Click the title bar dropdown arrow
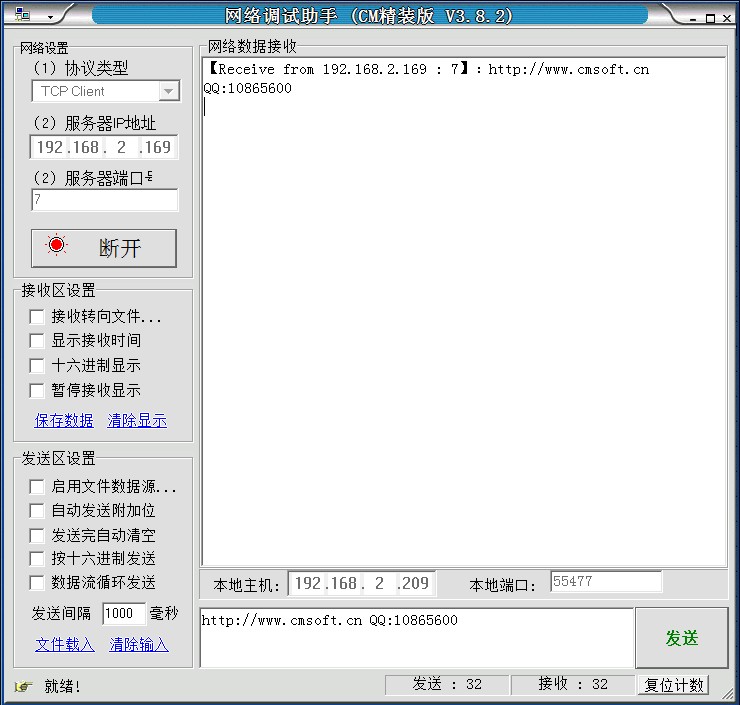The width and height of the screenshot is (740, 705). [50, 18]
